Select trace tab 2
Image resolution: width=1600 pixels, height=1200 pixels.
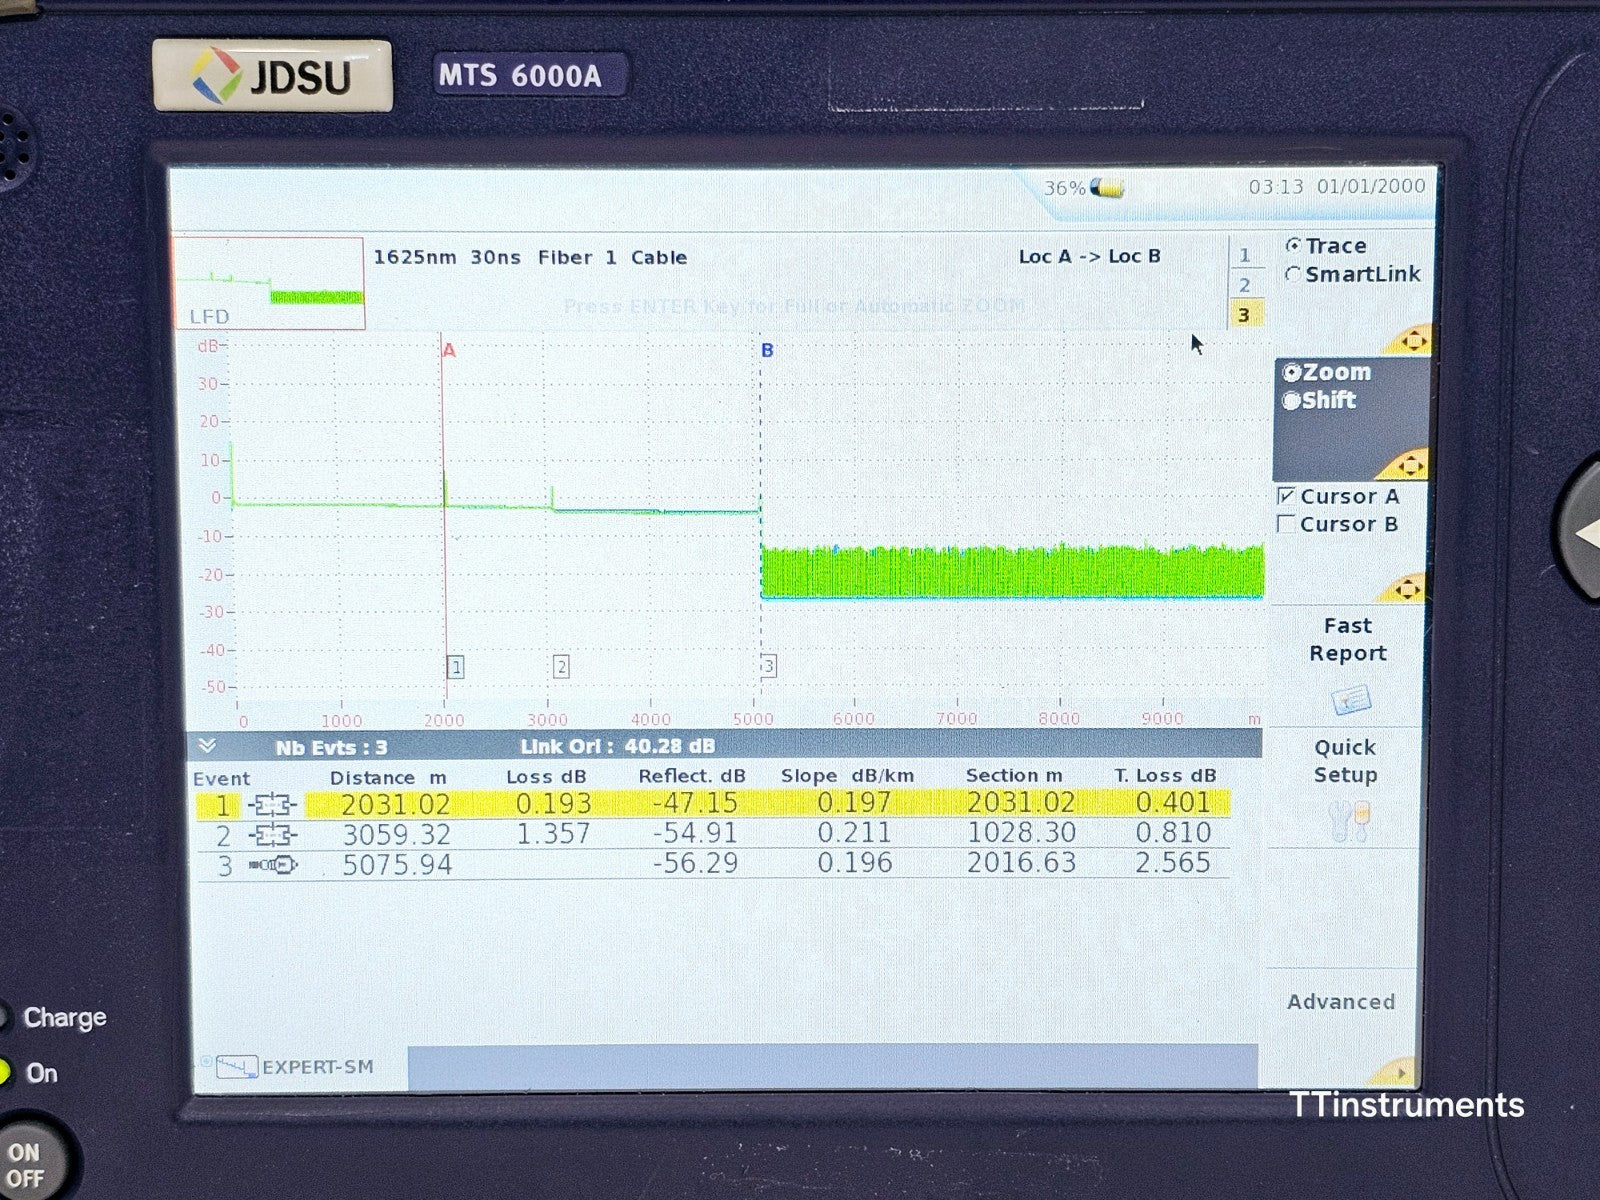click(x=1246, y=285)
